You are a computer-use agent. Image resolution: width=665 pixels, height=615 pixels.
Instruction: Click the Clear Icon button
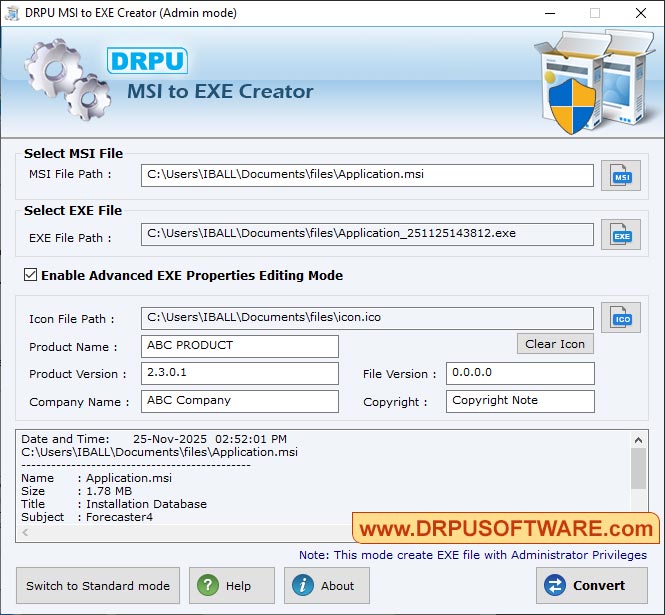(555, 344)
